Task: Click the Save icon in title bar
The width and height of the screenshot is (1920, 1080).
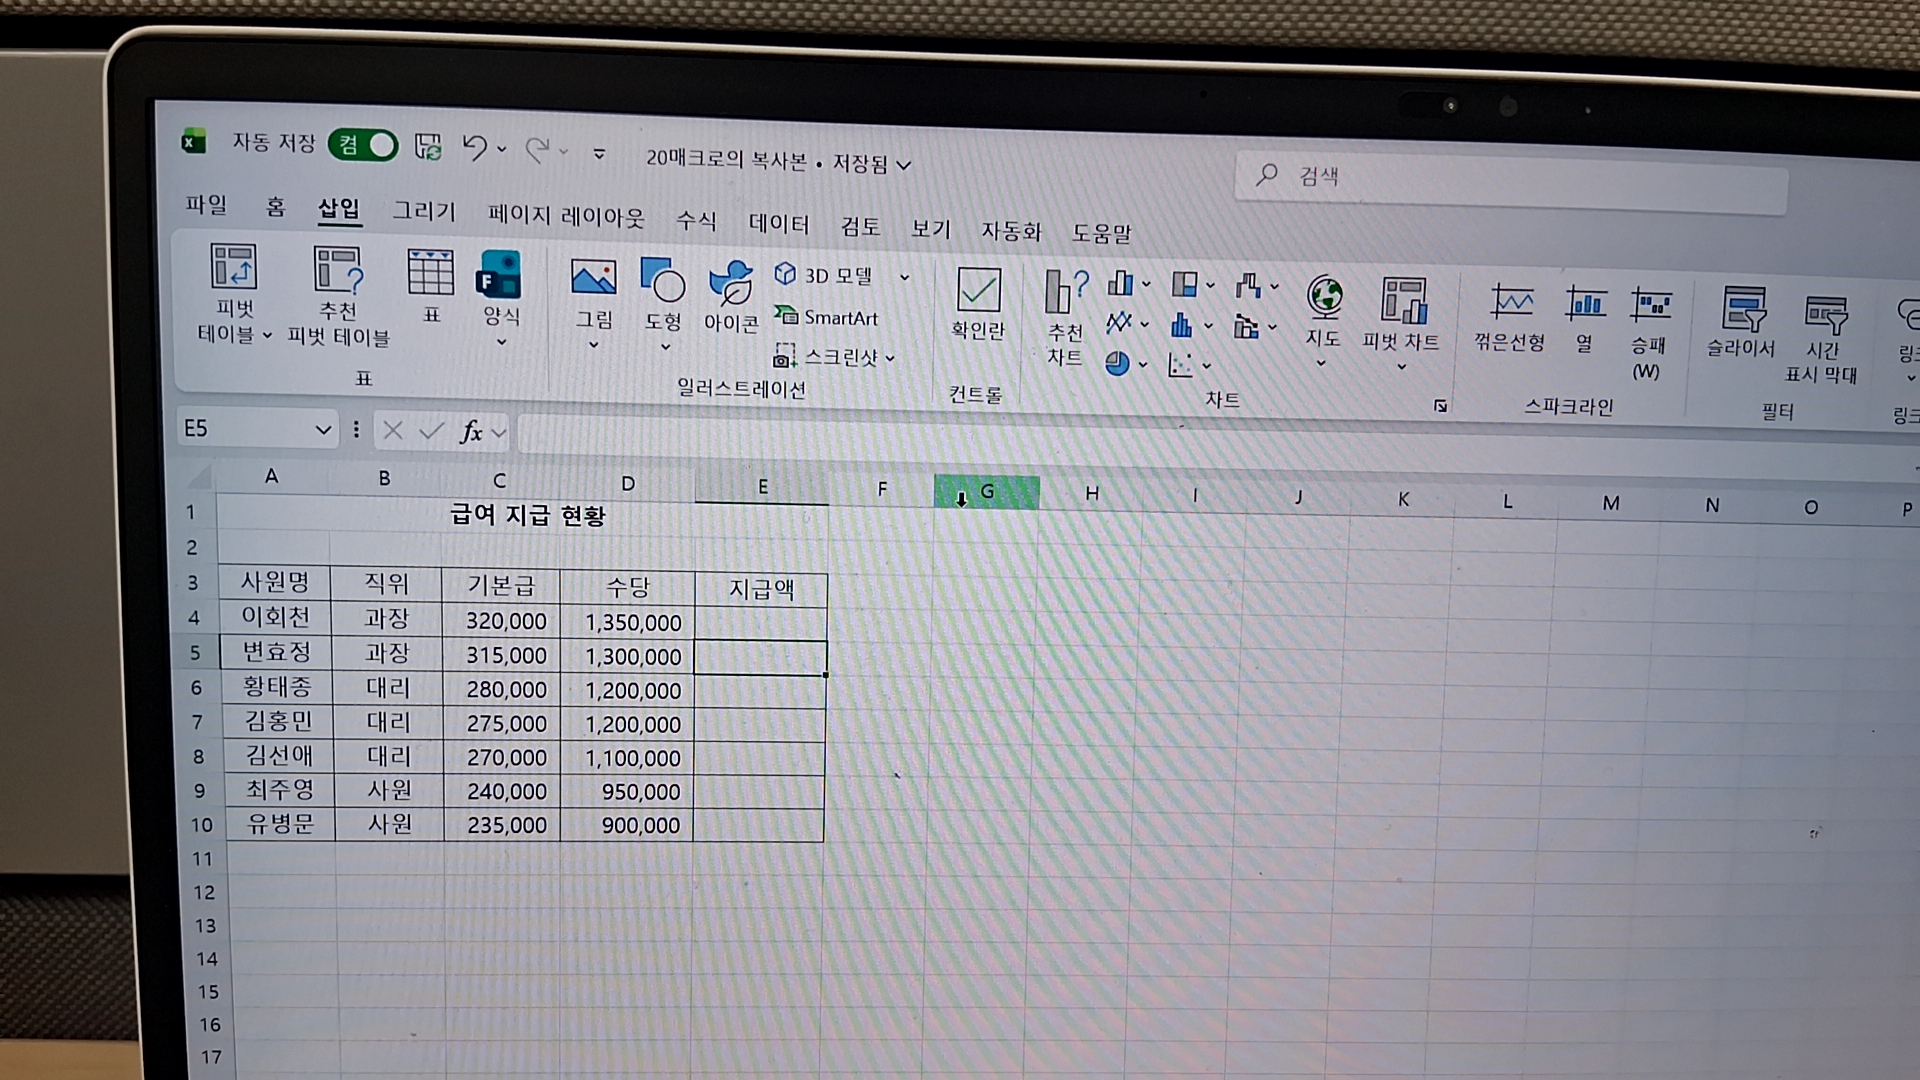Action: (x=429, y=147)
